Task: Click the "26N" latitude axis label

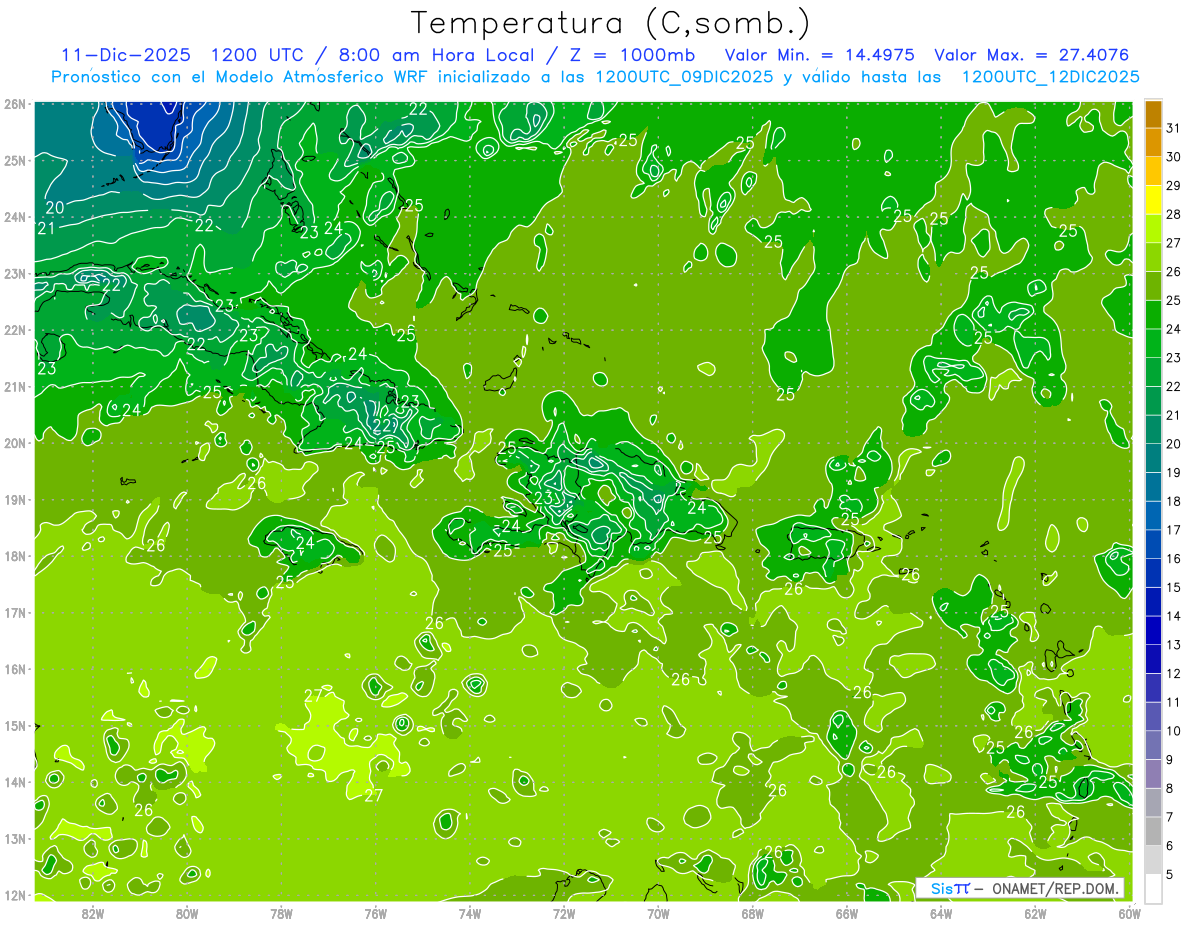Action: (x=15, y=104)
